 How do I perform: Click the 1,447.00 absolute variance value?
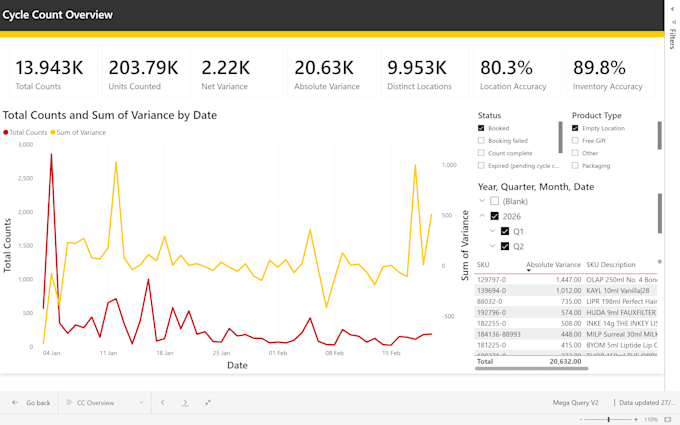pos(569,280)
